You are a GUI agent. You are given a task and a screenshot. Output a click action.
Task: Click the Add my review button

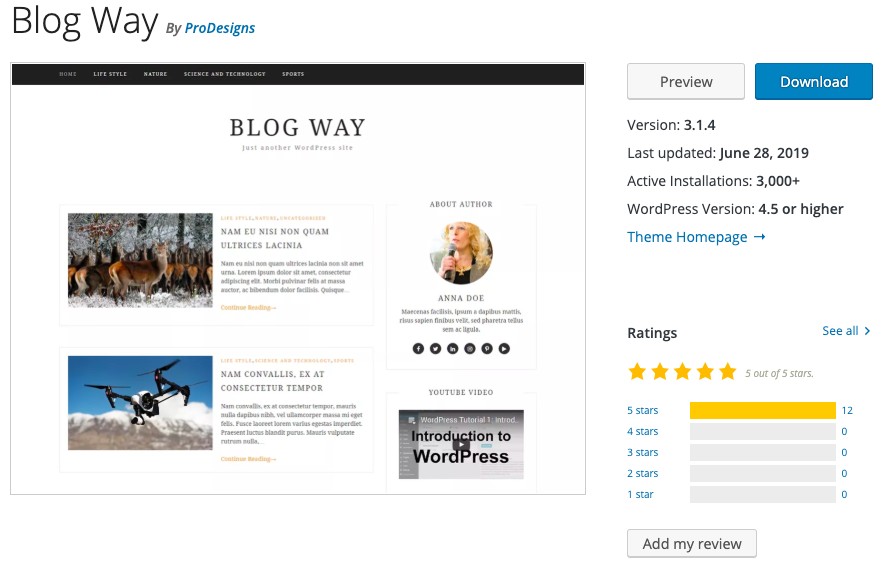[x=692, y=544]
